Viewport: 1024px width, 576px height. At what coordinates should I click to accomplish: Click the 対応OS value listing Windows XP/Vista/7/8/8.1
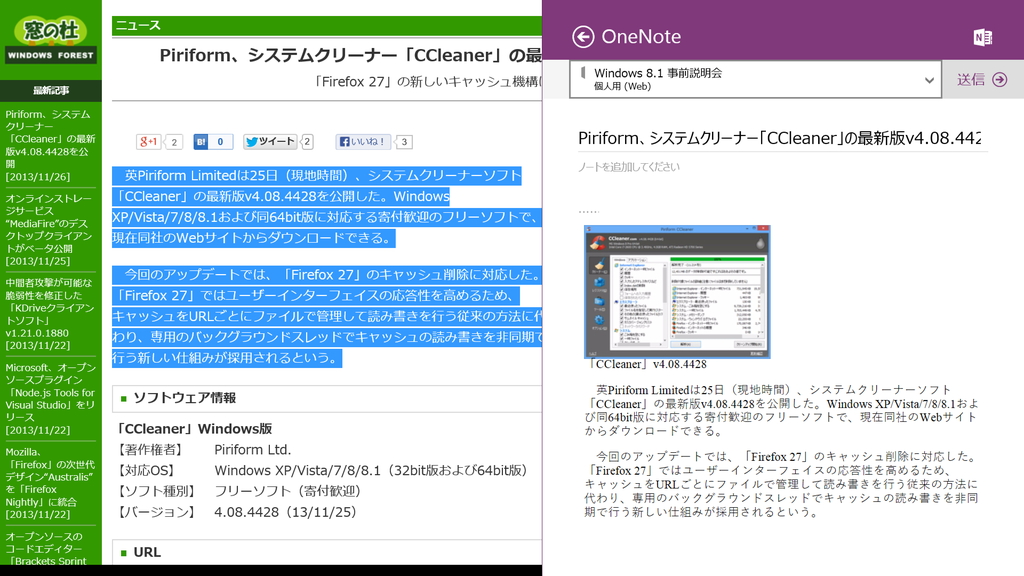tap(370, 471)
